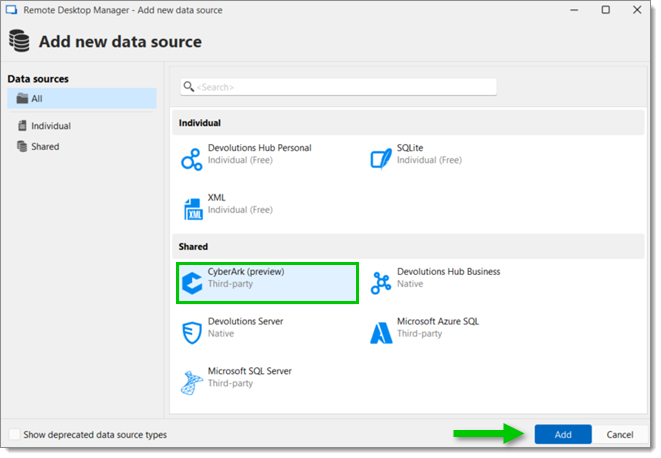Click the Devolutions Hub Business icon
Screen dimensions: 661x458
tap(381, 283)
